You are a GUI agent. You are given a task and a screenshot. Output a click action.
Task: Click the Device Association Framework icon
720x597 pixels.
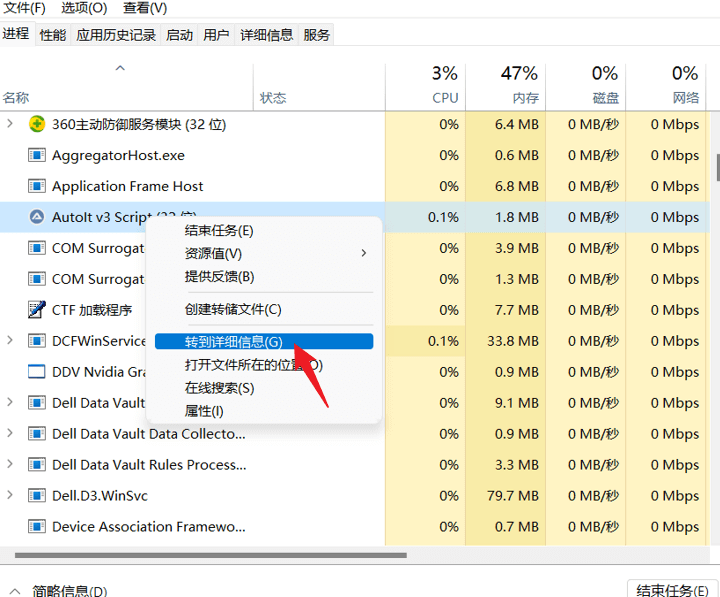37,527
